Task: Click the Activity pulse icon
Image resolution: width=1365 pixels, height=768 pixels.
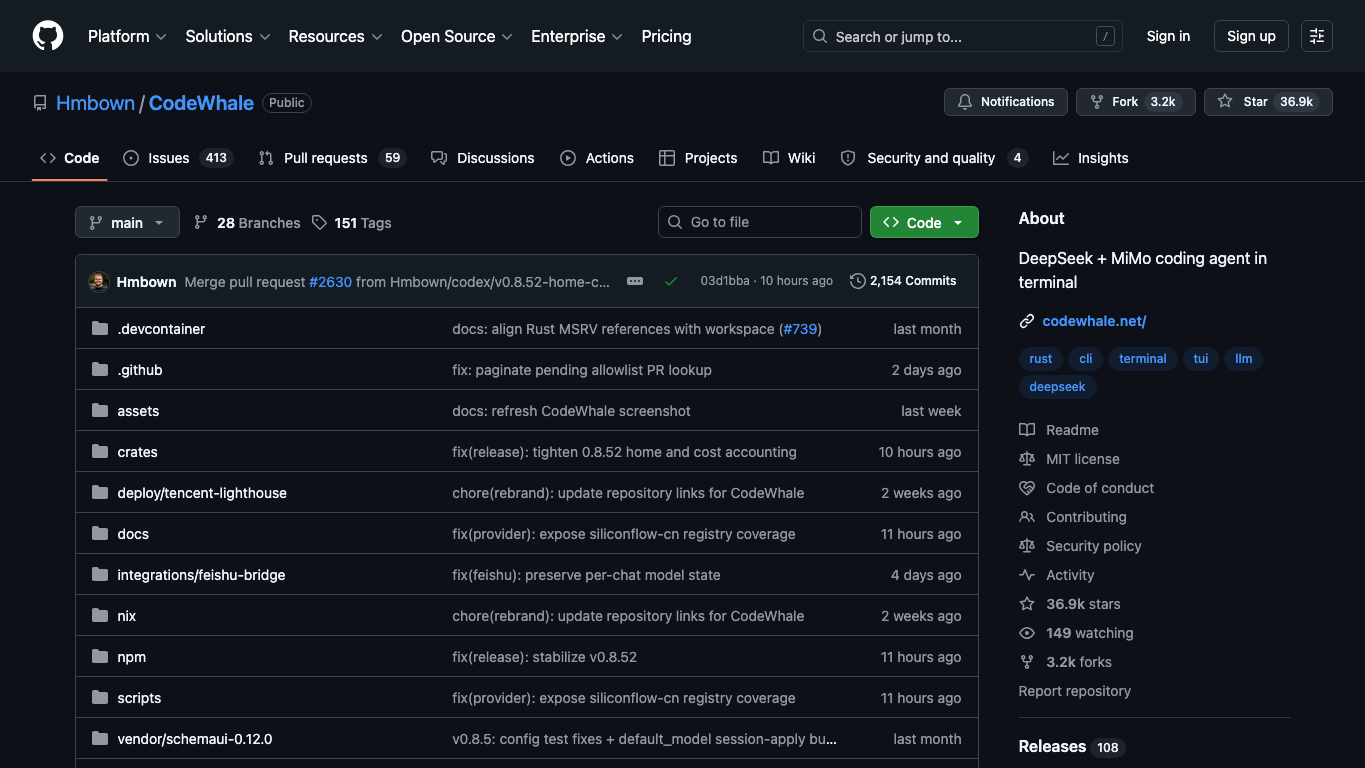Action: [1027, 575]
